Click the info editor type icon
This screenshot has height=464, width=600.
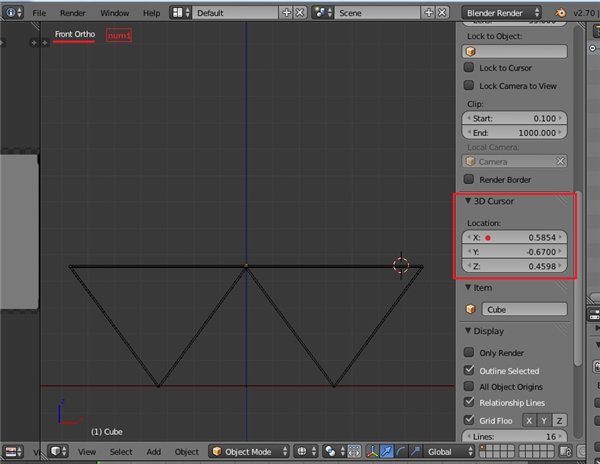pos(12,14)
